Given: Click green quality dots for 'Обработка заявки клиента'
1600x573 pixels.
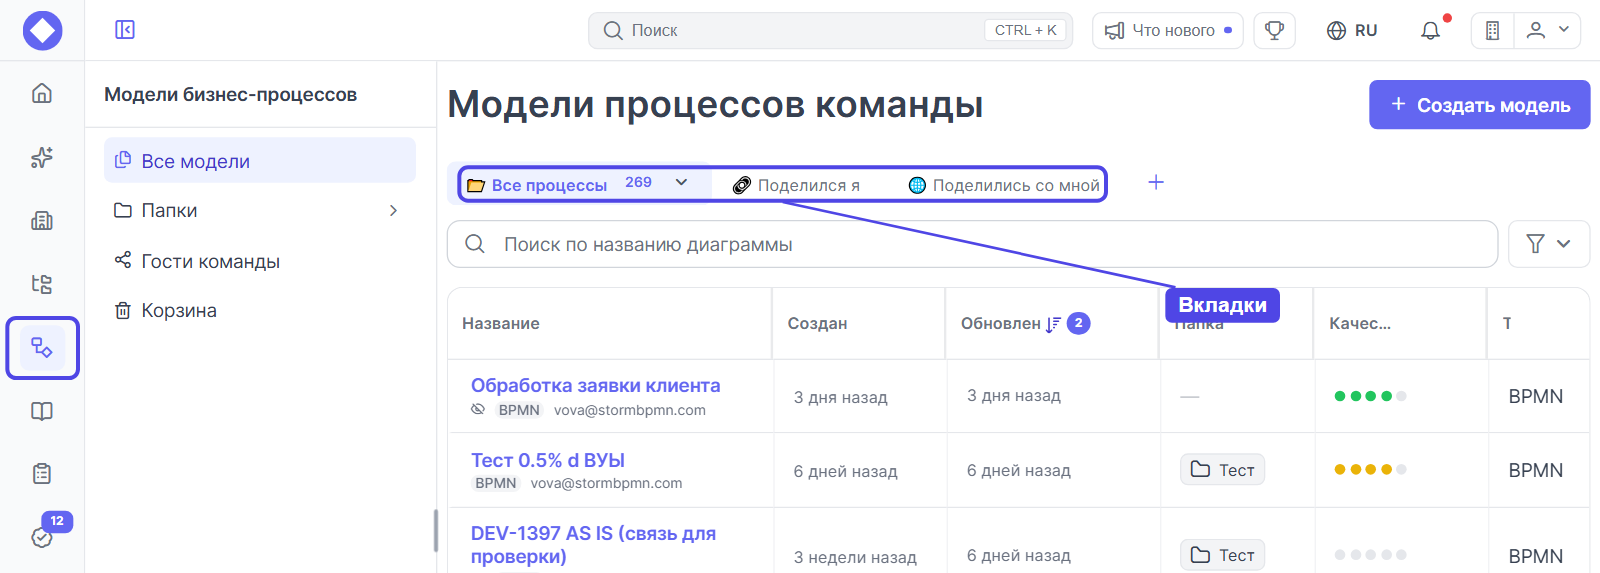Looking at the screenshot, I should point(1370,396).
